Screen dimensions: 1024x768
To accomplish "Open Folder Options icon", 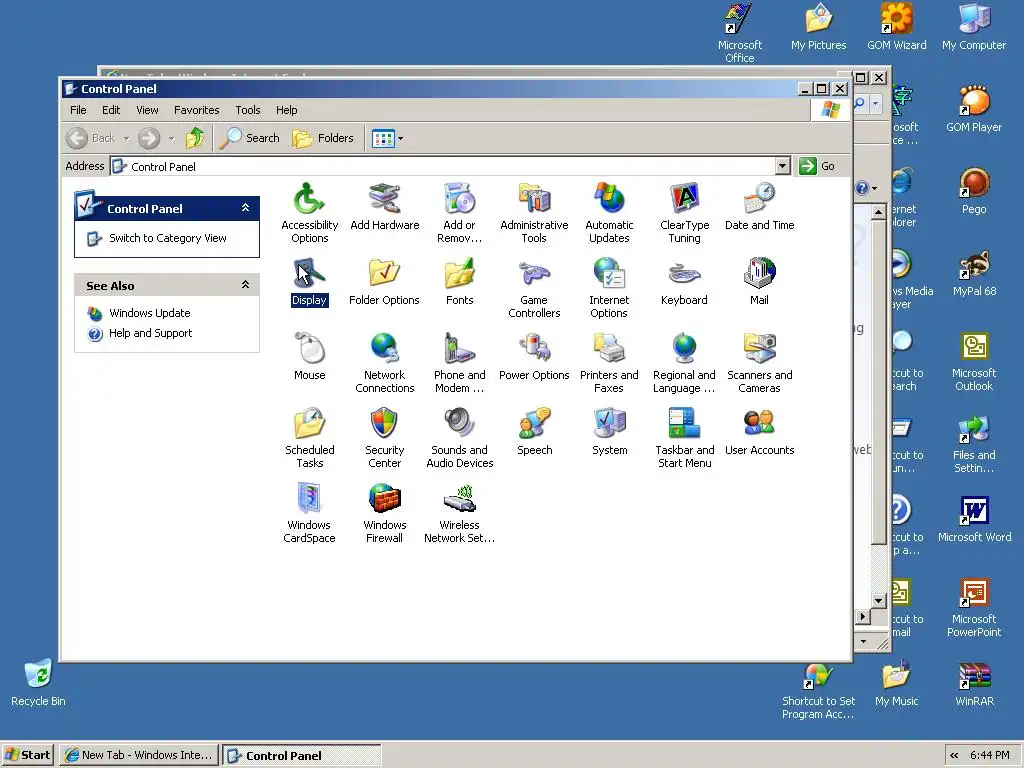I will coord(384,282).
